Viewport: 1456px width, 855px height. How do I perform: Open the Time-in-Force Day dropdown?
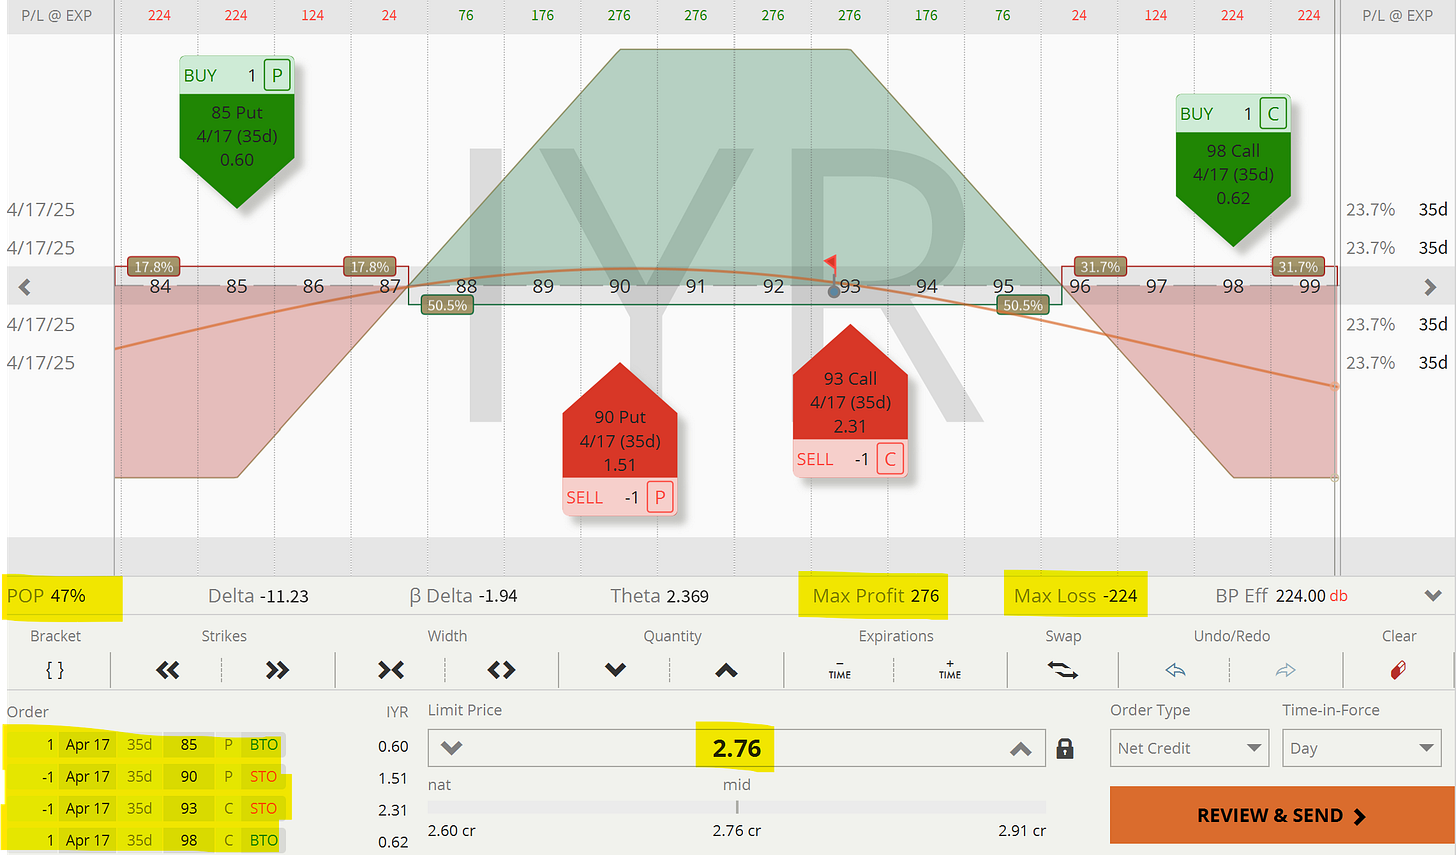[1362, 748]
